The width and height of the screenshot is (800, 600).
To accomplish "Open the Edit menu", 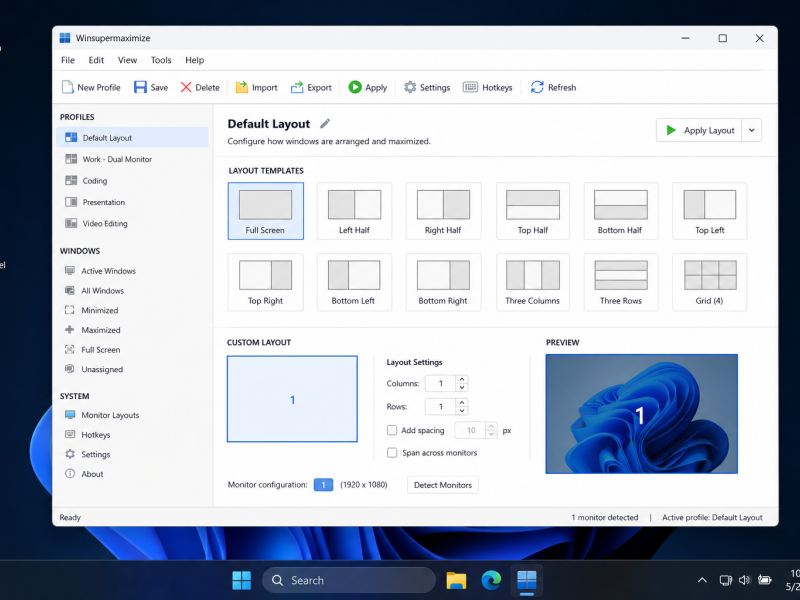I will [x=96, y=60].
